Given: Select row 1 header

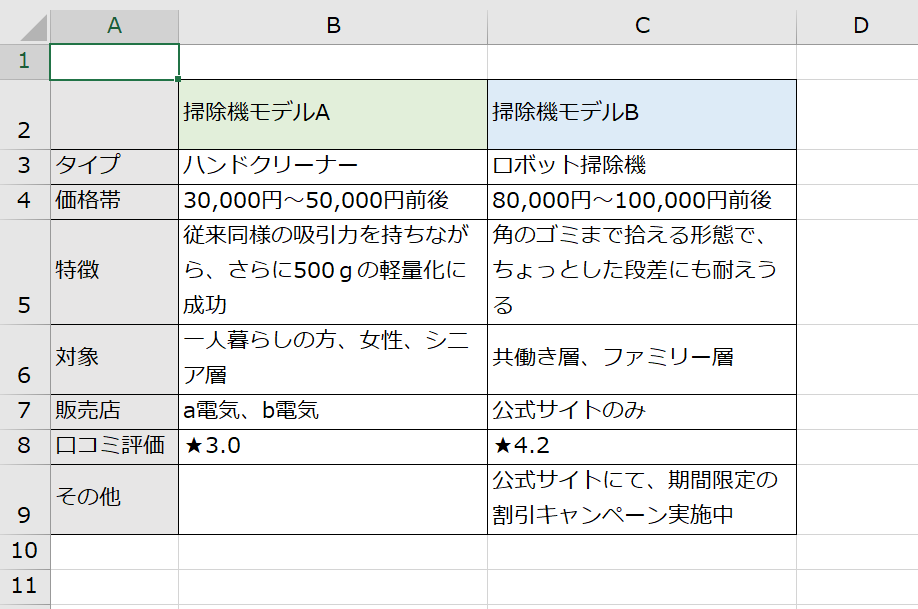Looking at the screenshot, I should click(x=25, y=61).
